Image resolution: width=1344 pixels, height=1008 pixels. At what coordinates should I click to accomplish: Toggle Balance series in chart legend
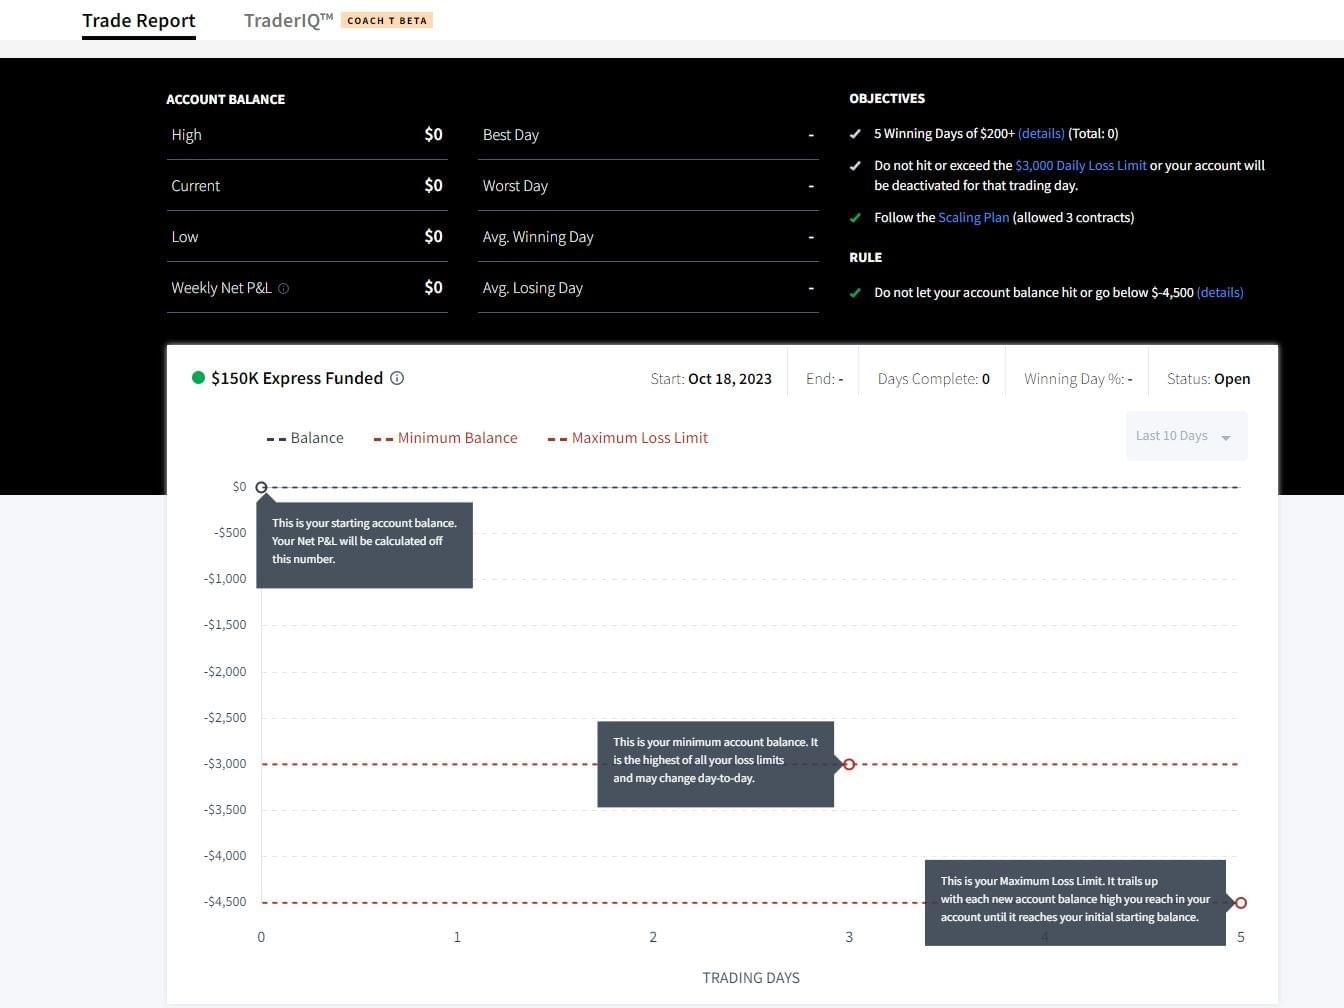(x=305, y=438)
